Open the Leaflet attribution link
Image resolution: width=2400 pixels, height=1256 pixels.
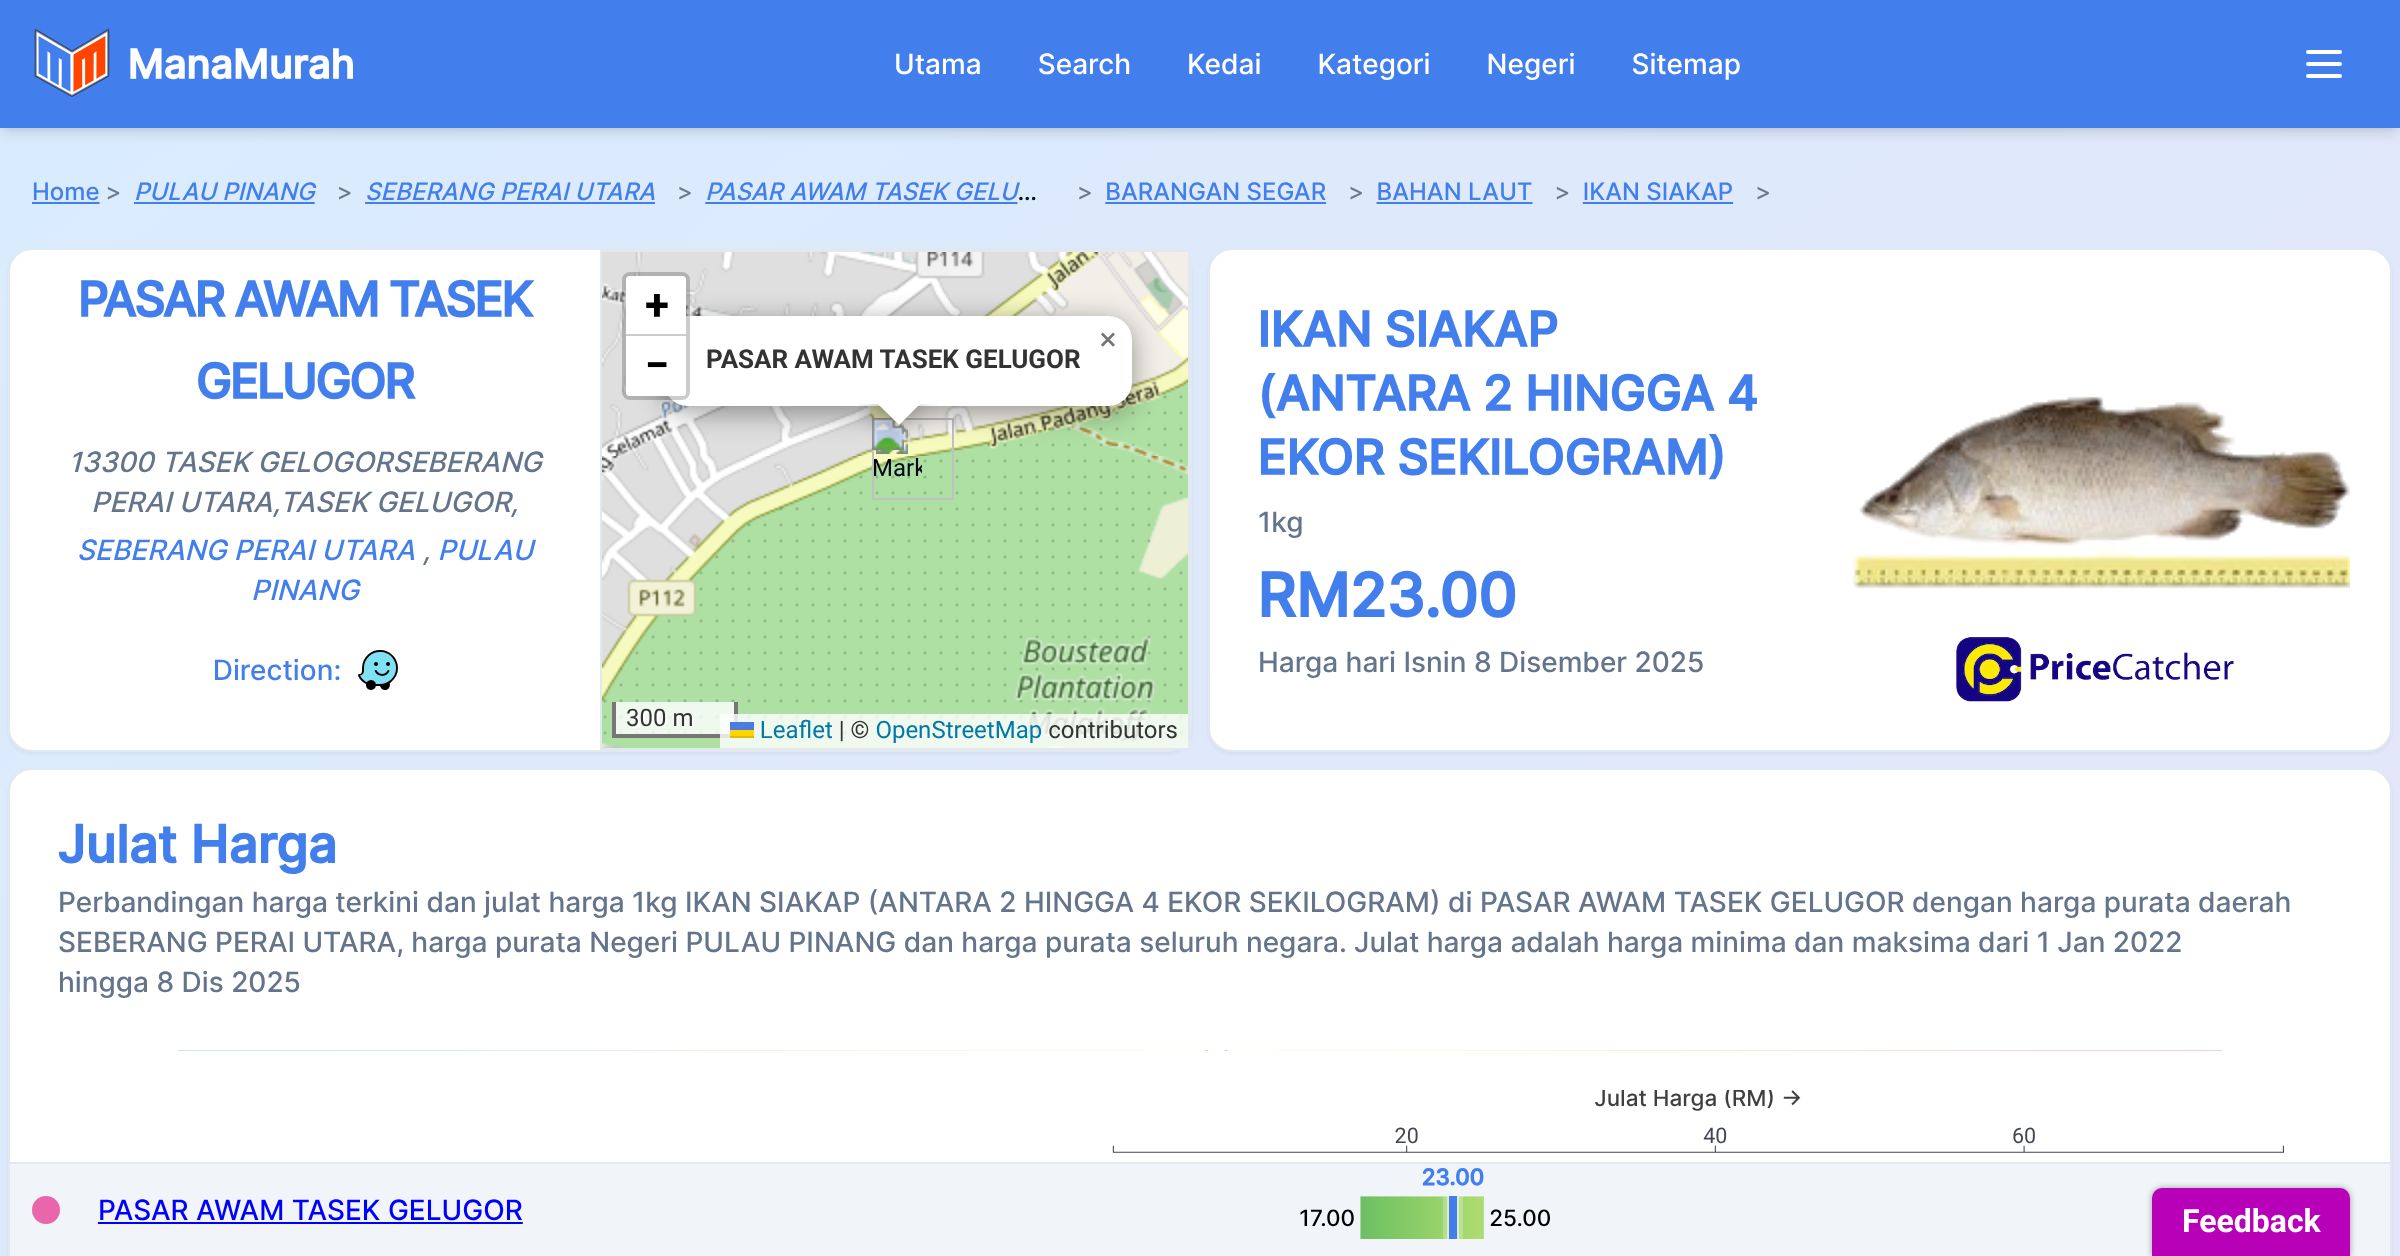coord(794,730)
